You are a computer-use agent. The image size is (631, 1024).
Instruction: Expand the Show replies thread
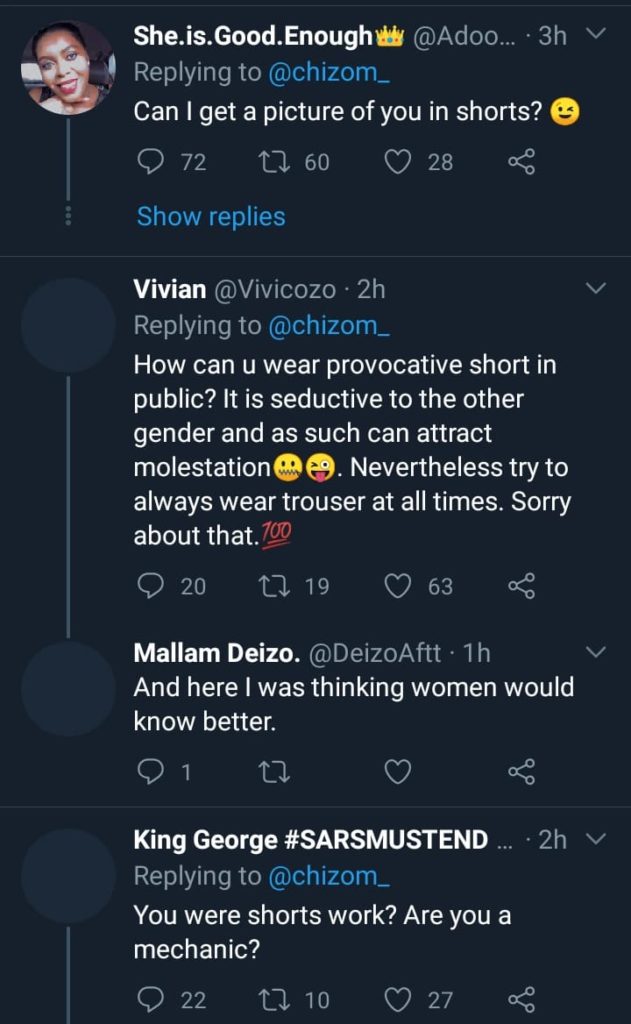click(x=211, y=216)
